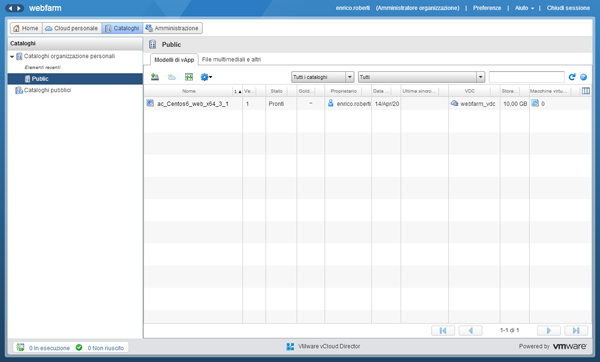Open the Cloud personale tab

(x=72, y=28)
